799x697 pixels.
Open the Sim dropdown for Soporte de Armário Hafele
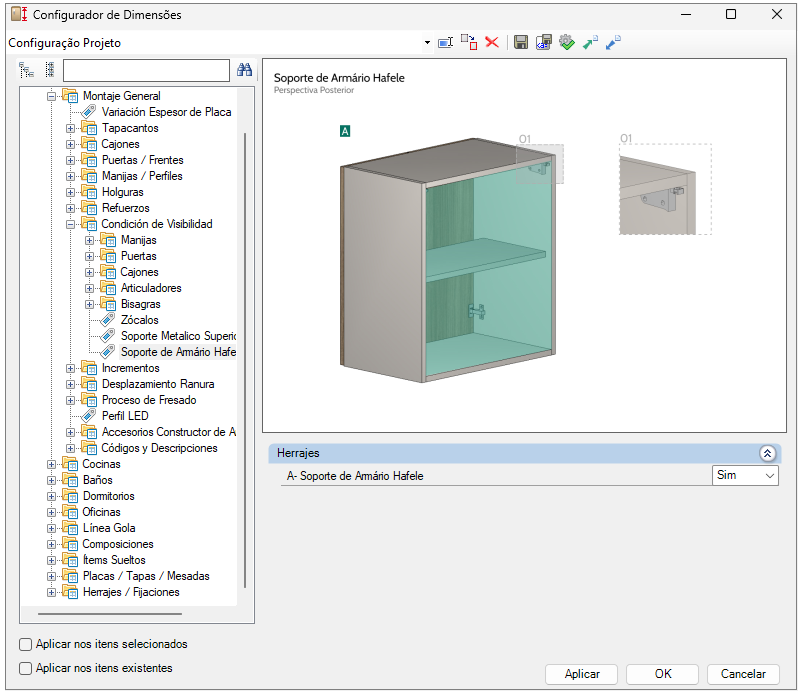pos(745,475)
